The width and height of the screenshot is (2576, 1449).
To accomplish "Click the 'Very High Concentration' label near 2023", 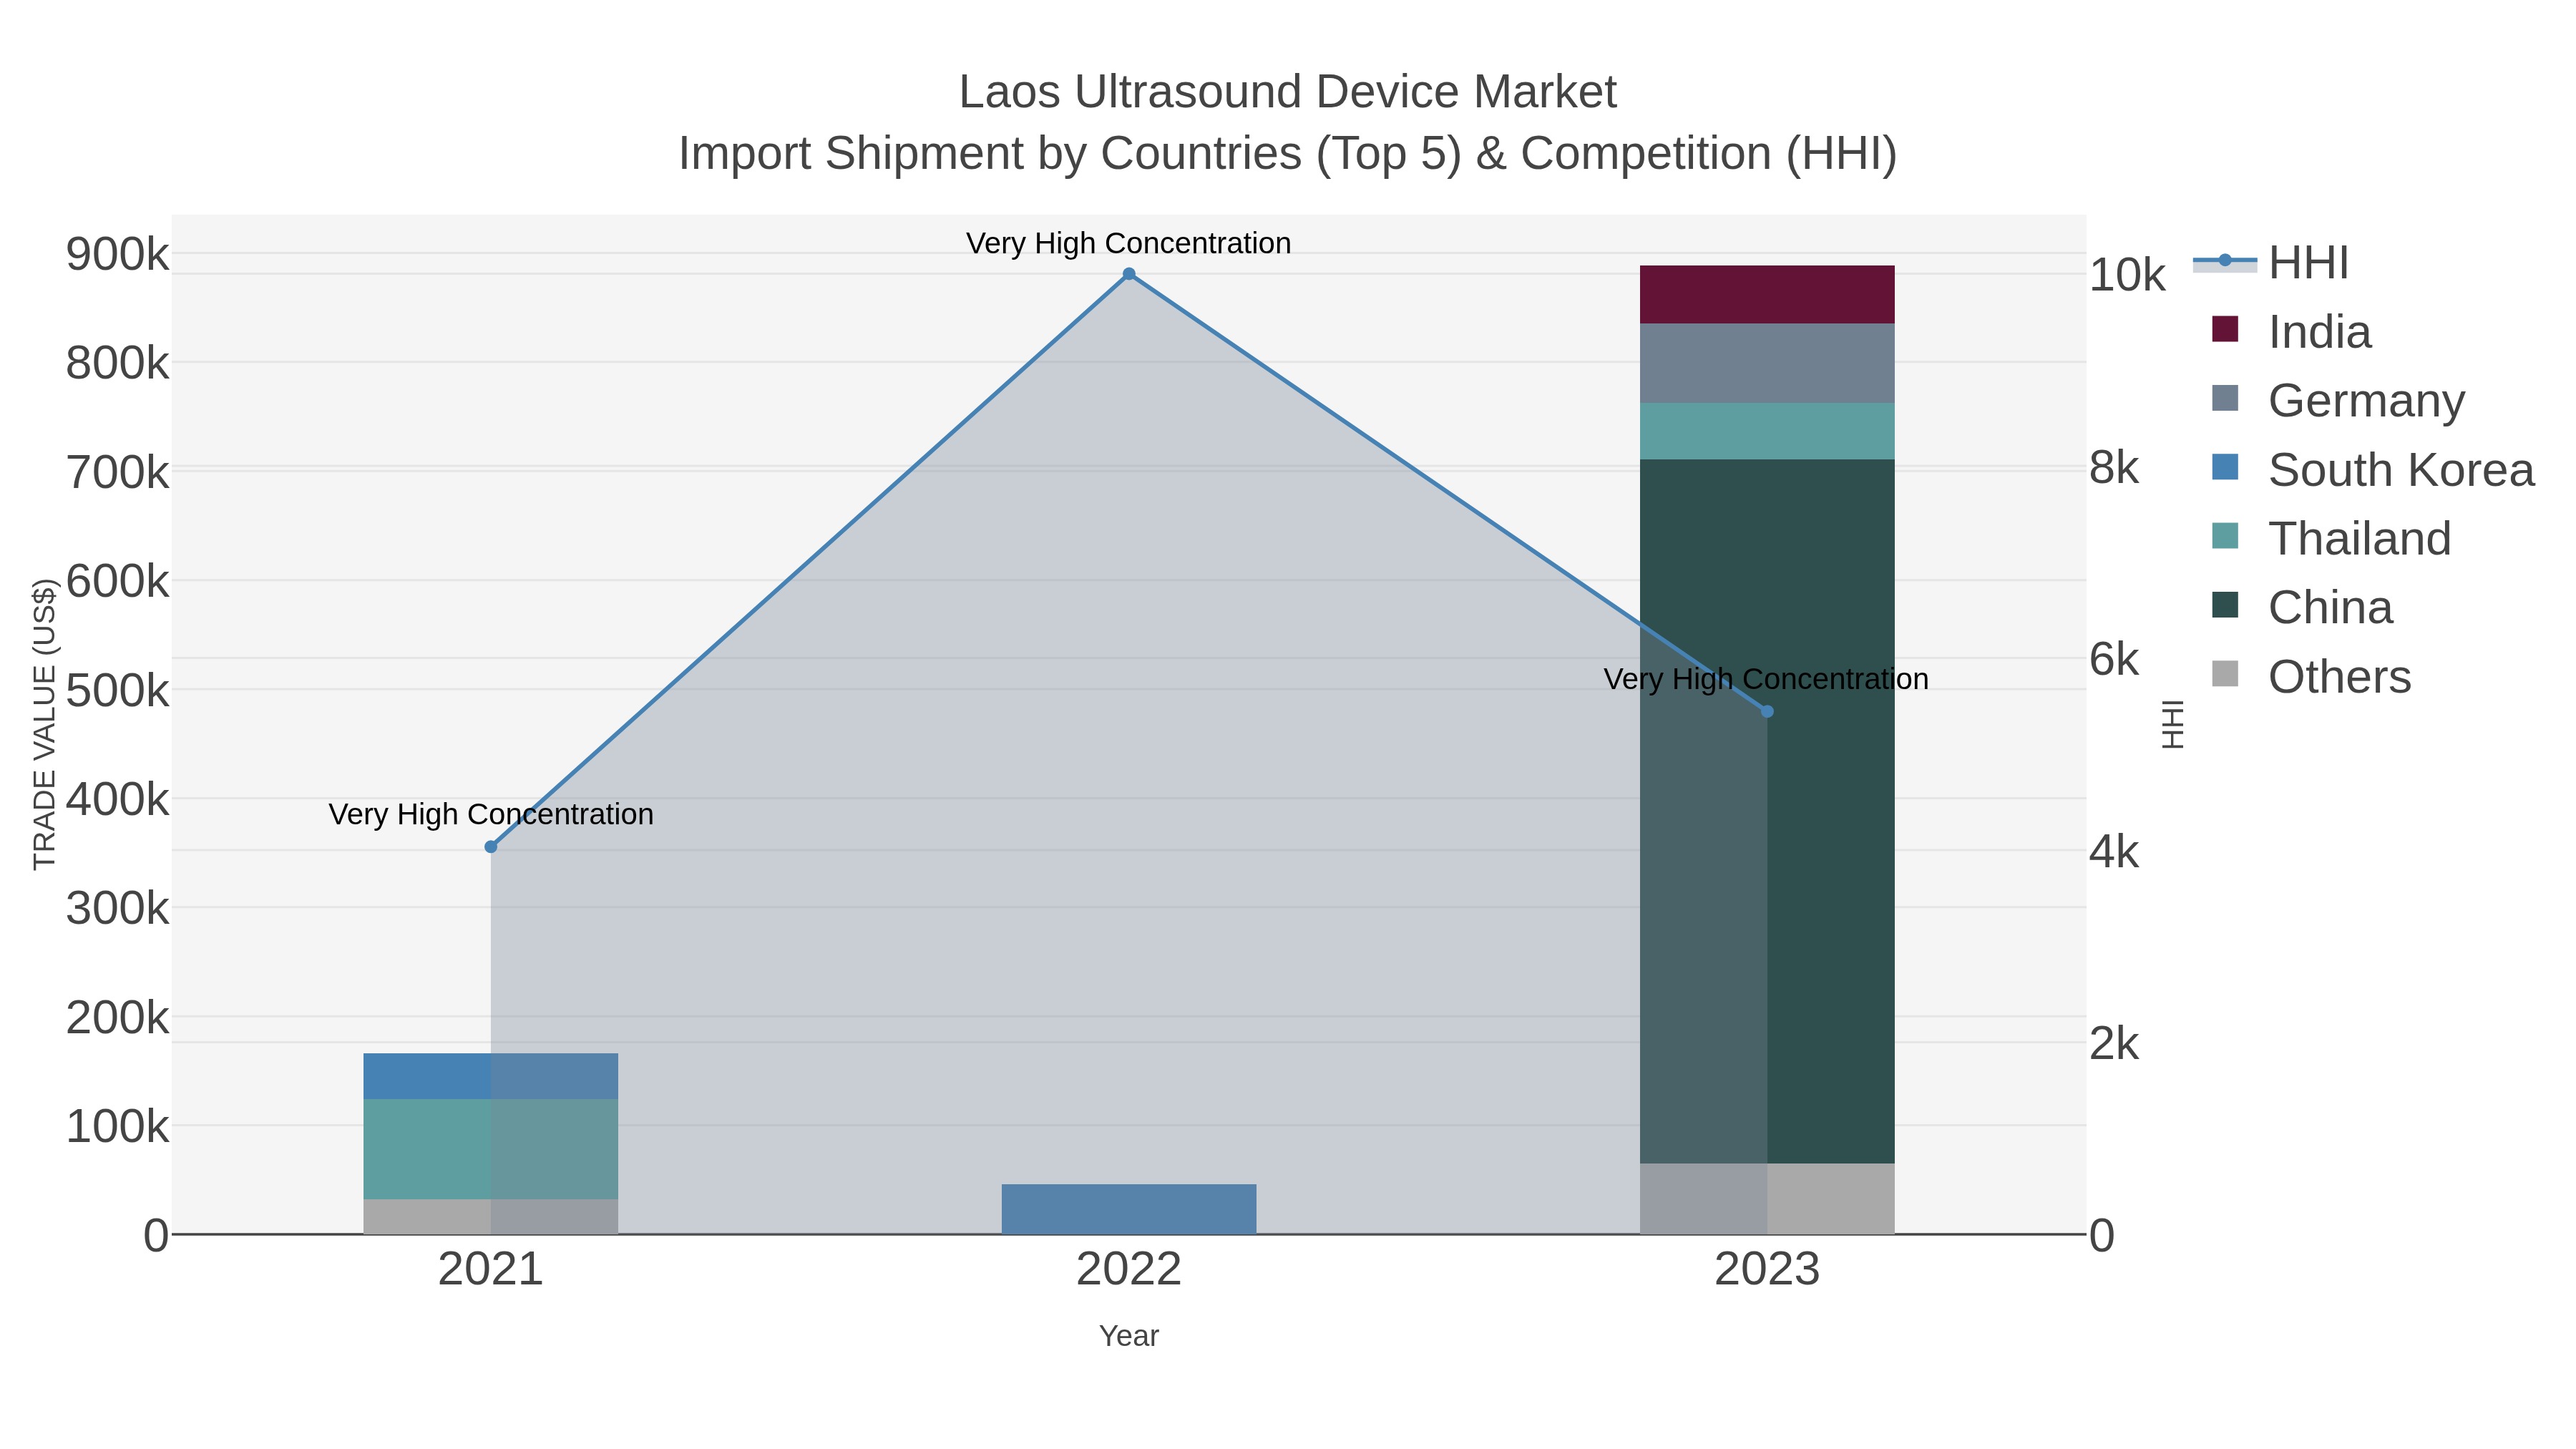I will [x=1766, y=679].
